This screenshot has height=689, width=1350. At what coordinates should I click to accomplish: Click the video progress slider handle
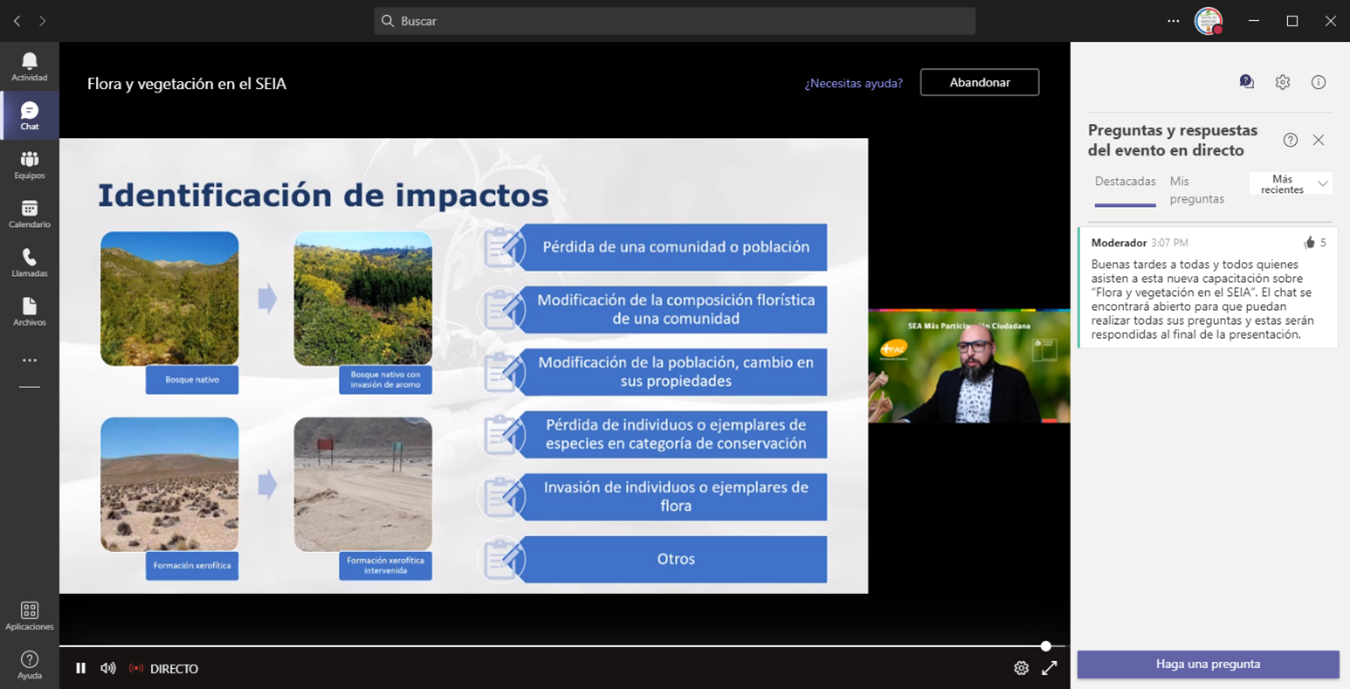1046,646
